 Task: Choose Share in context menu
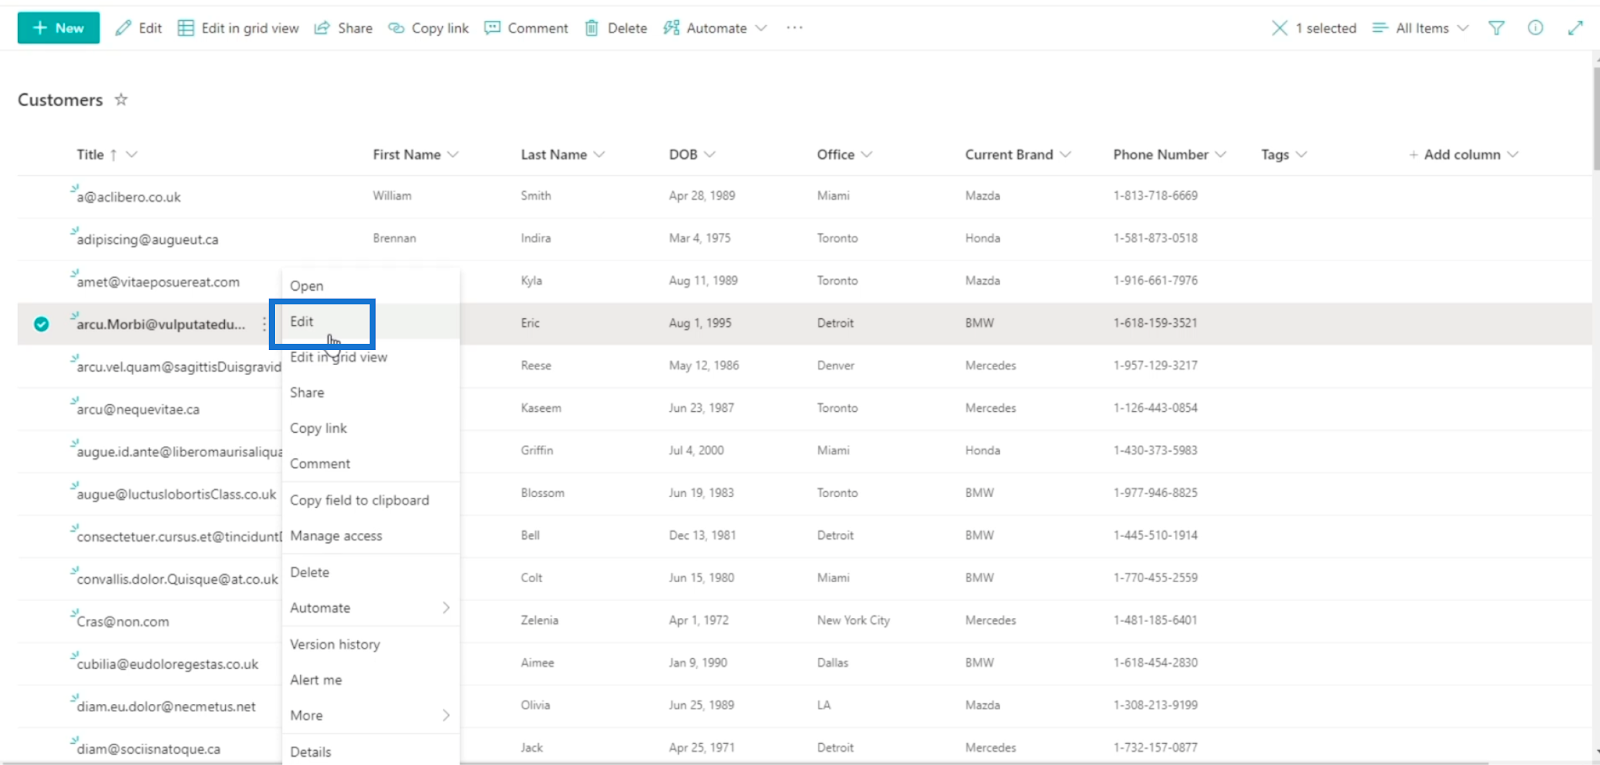click(371, 393)
